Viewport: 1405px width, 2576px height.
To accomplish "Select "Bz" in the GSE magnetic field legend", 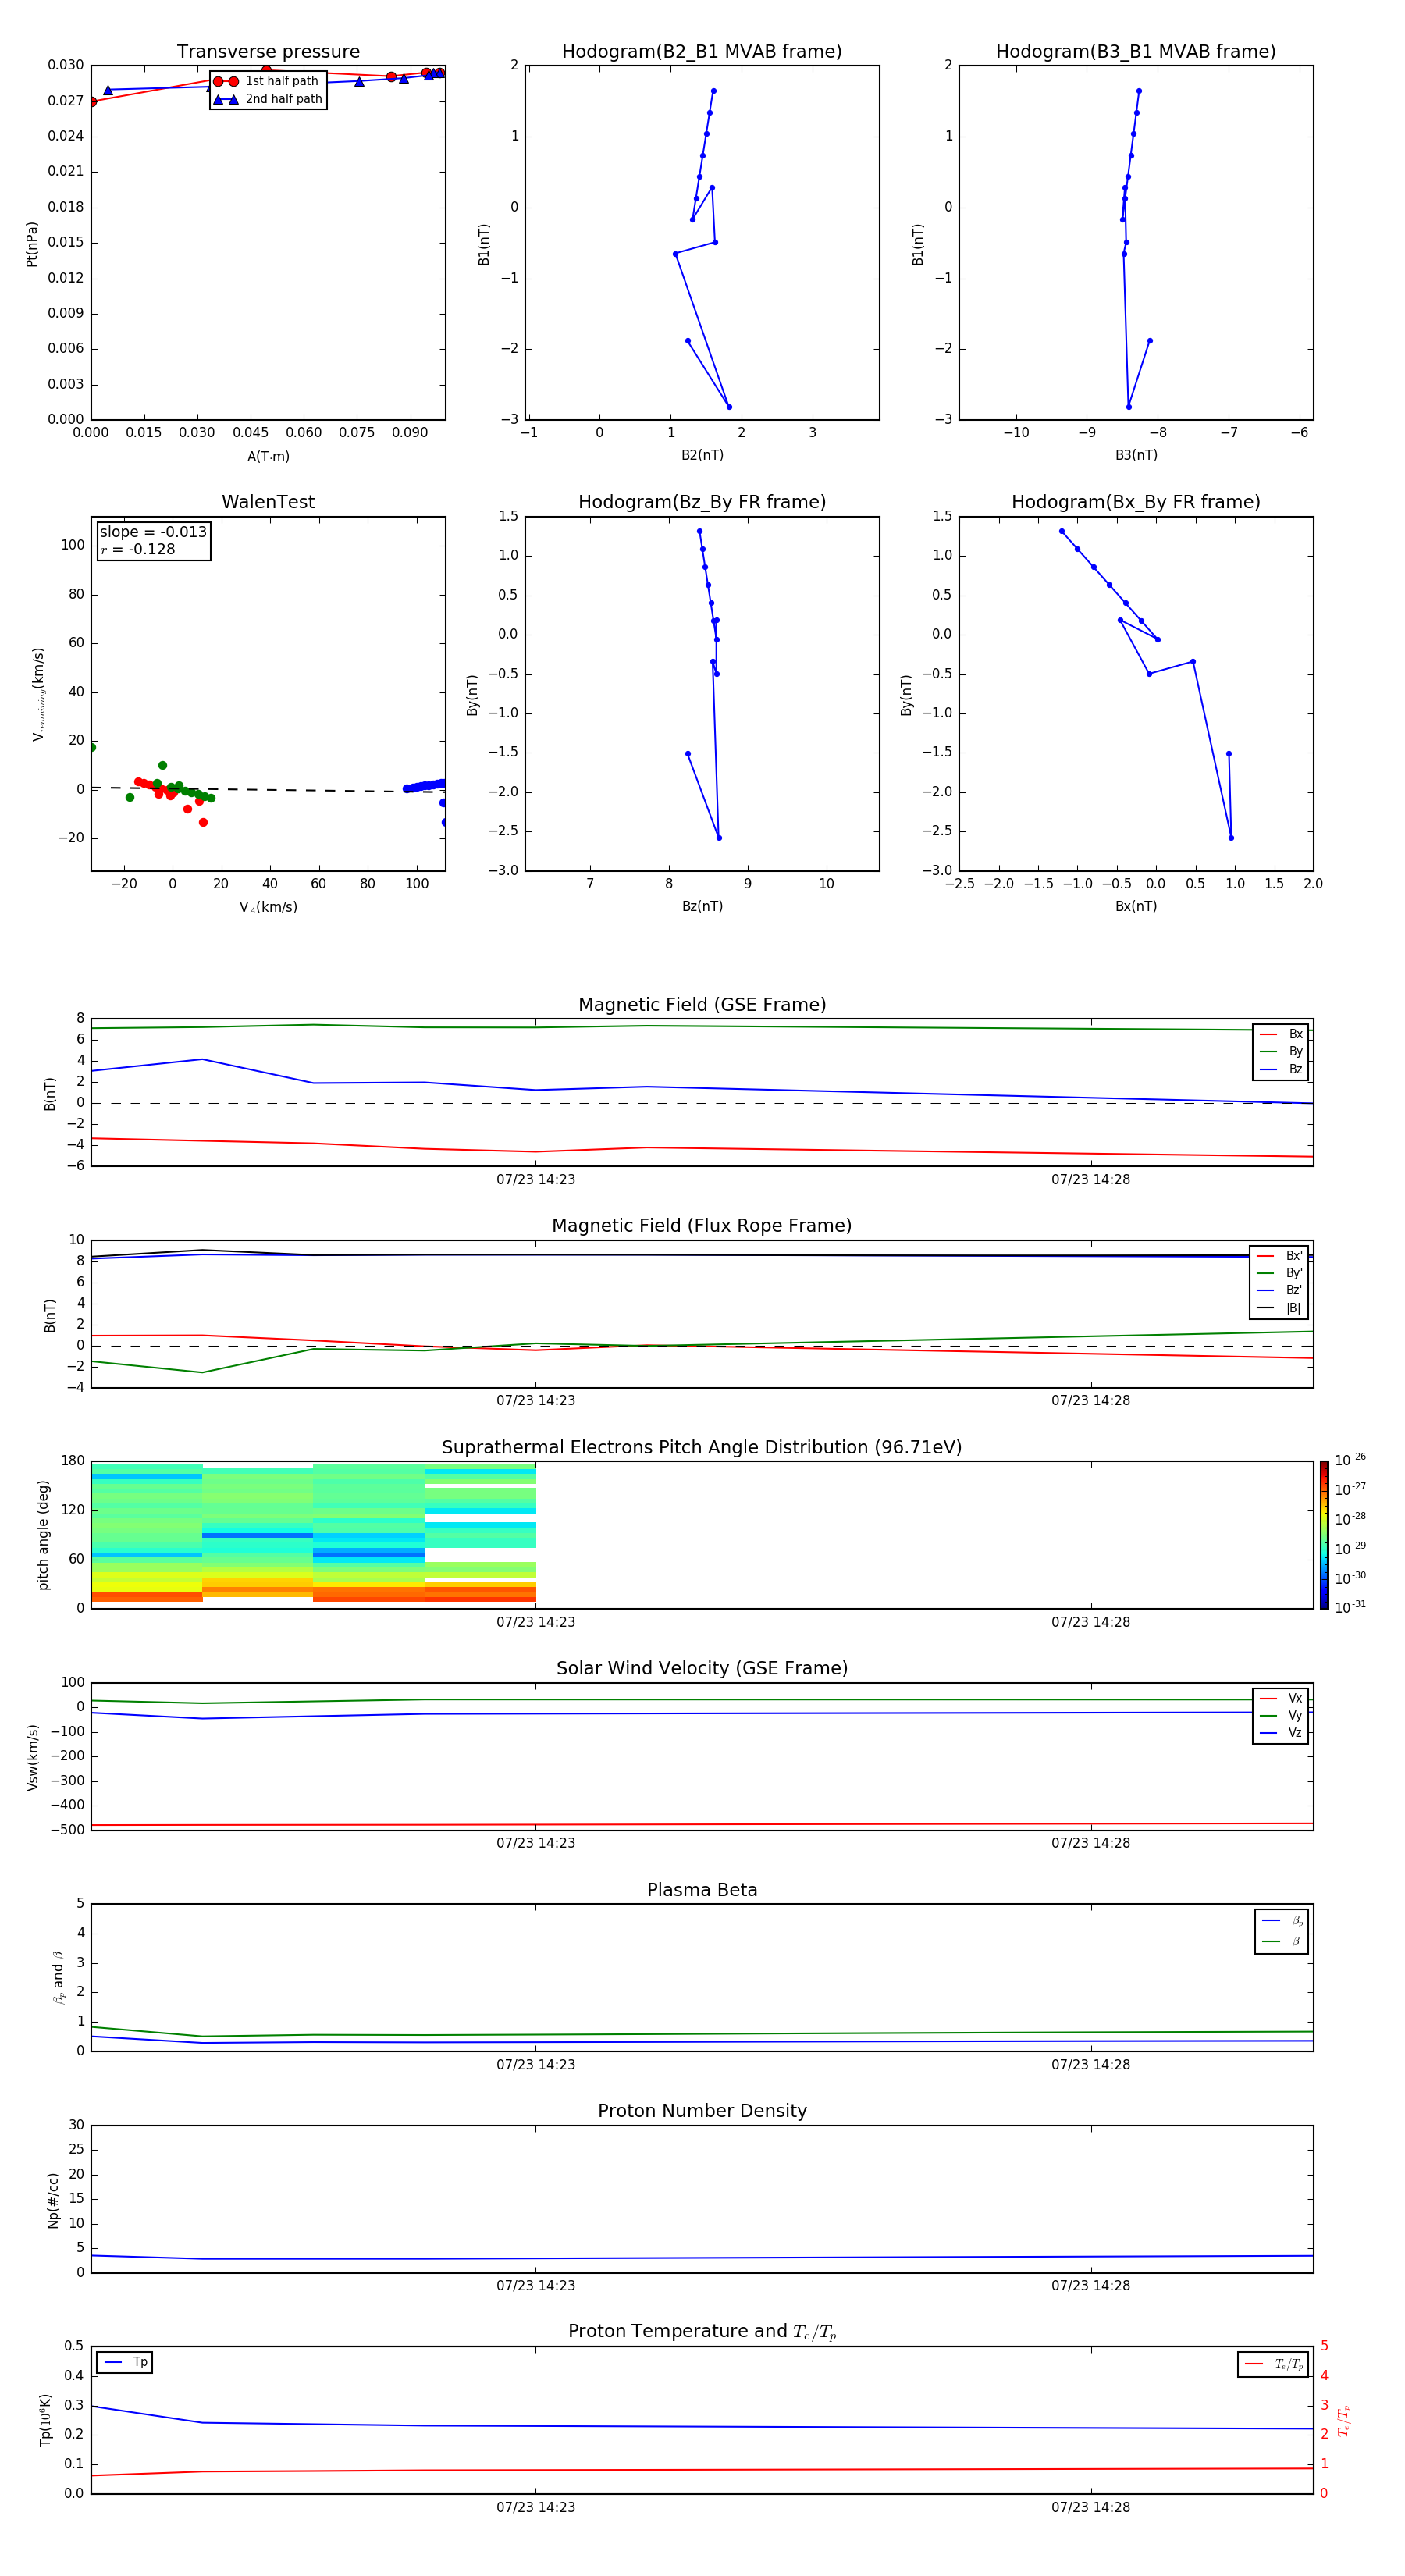I will 1281,1069.
